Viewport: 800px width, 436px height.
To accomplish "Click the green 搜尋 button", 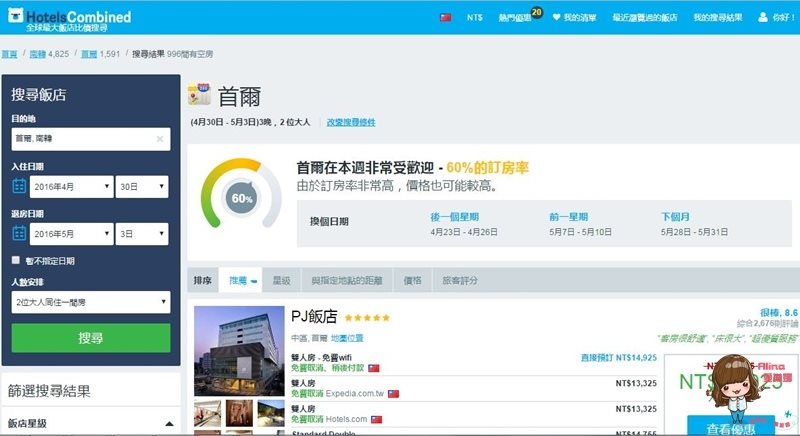I will click(x=91, y=338).
